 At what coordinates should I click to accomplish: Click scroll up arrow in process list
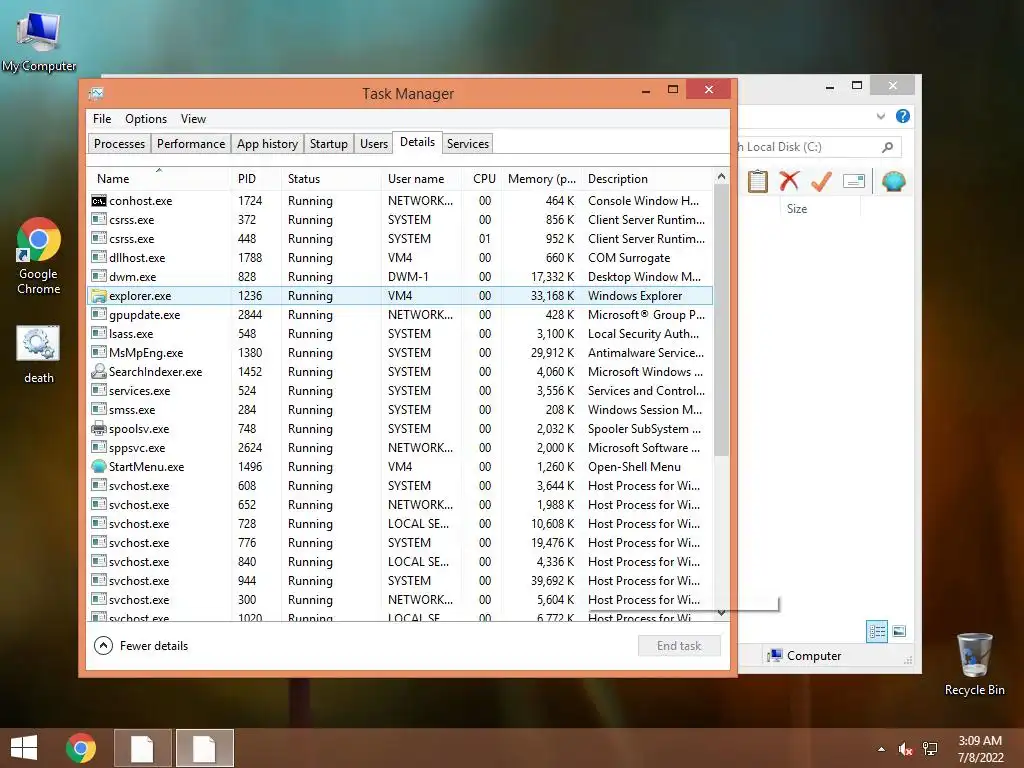pos(721,176)
